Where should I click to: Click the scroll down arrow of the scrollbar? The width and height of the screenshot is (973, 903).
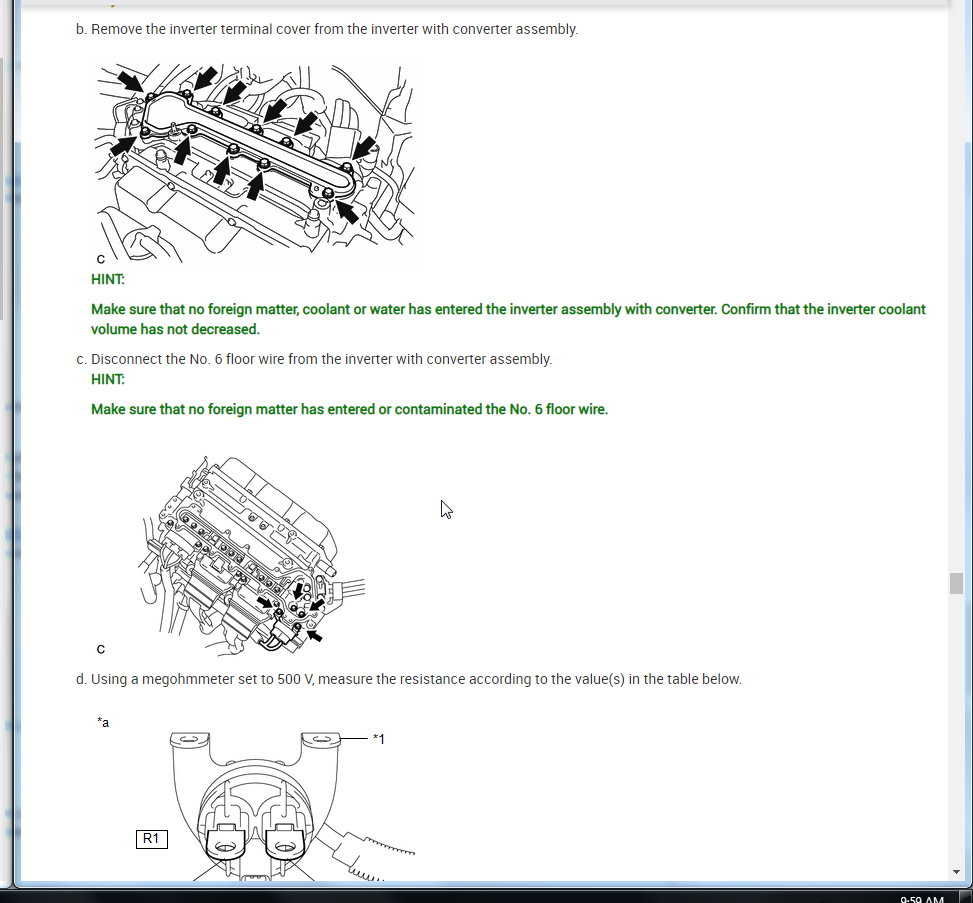coord(956,872)
